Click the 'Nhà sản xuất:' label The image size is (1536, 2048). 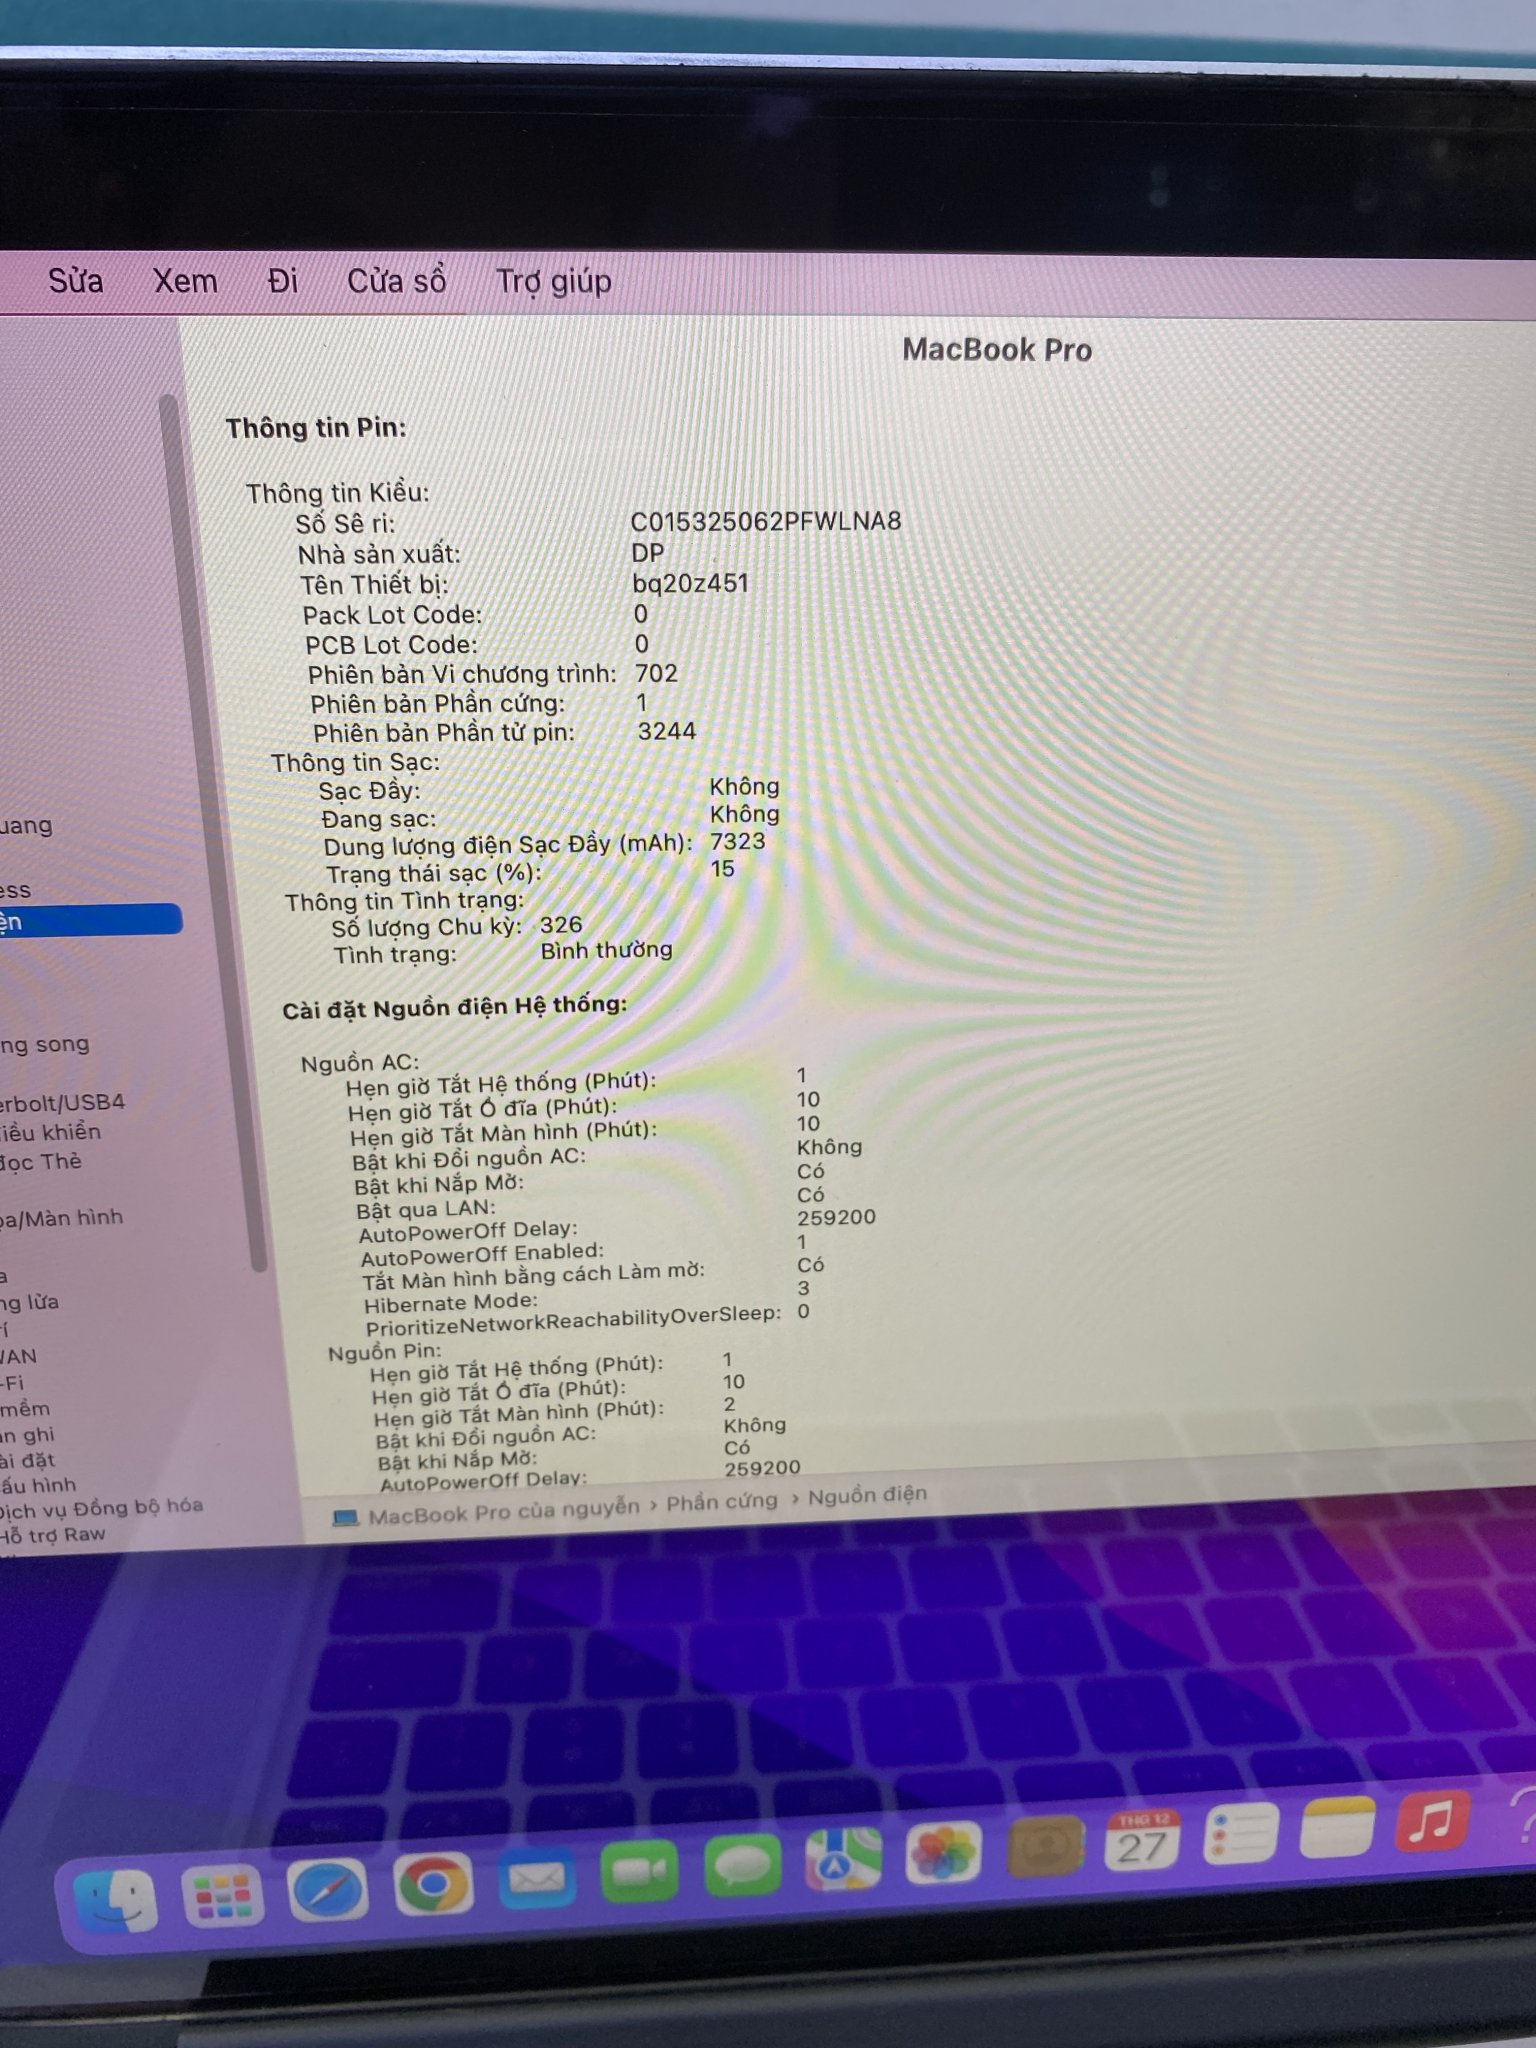pos(379,554)
